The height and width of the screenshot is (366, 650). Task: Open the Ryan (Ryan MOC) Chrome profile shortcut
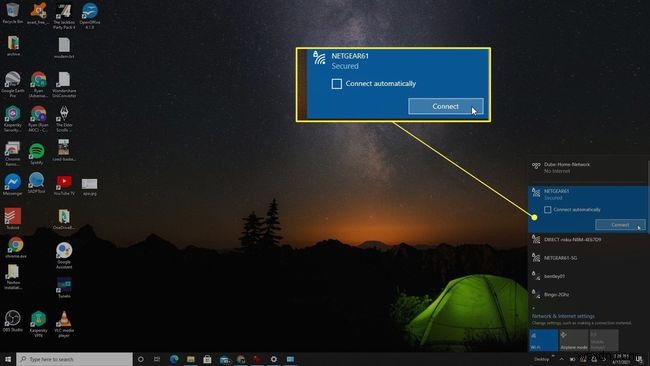click(38, 119)
